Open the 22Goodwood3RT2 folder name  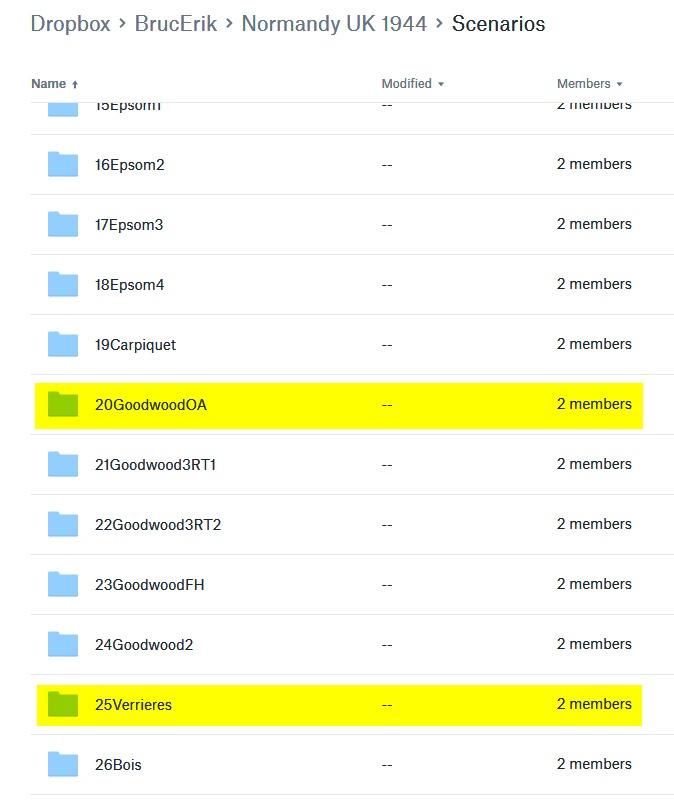pos(158,525)
